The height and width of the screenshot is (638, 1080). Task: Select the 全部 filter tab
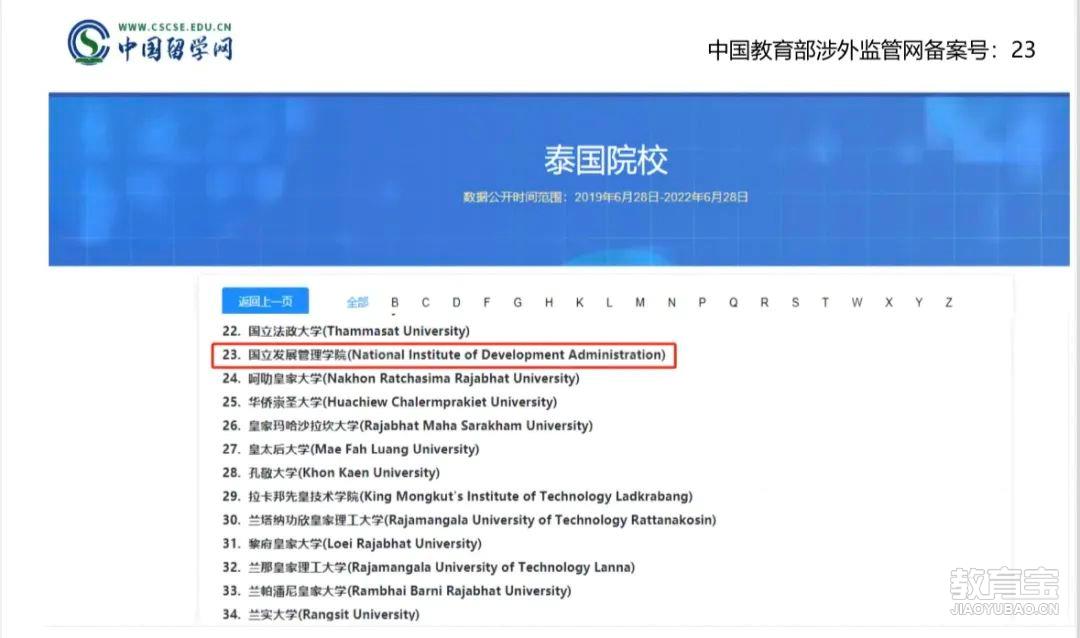pos(357,302)
